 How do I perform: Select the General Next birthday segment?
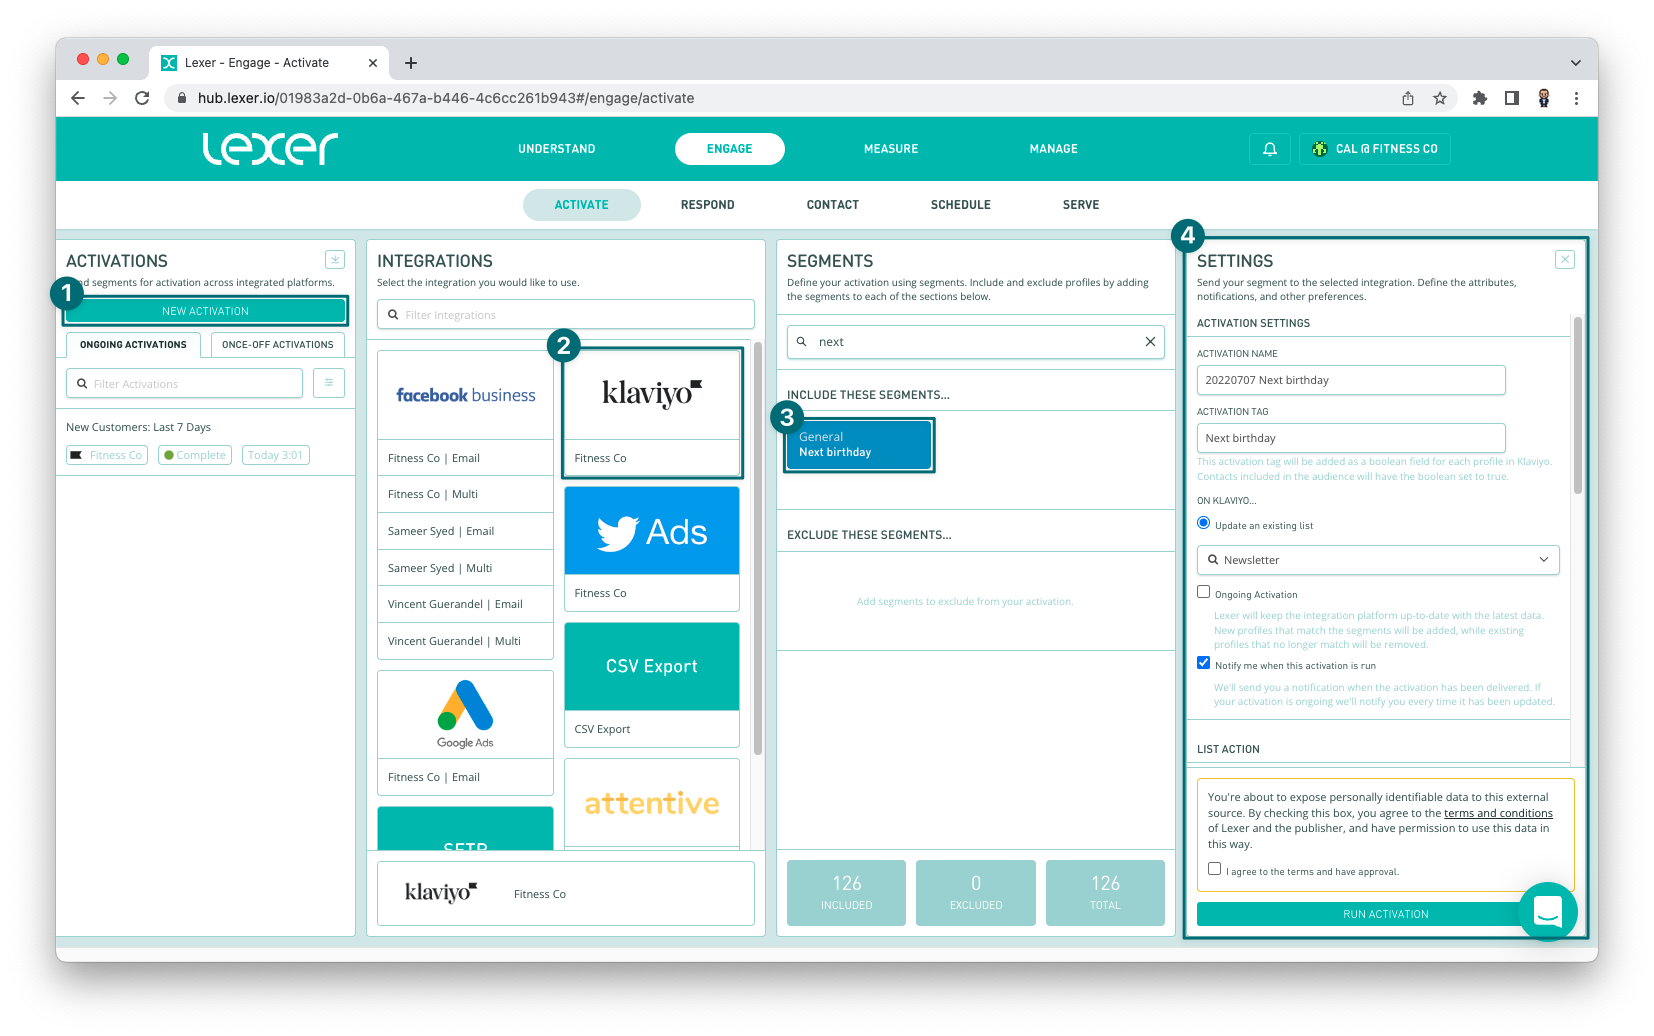859,445
